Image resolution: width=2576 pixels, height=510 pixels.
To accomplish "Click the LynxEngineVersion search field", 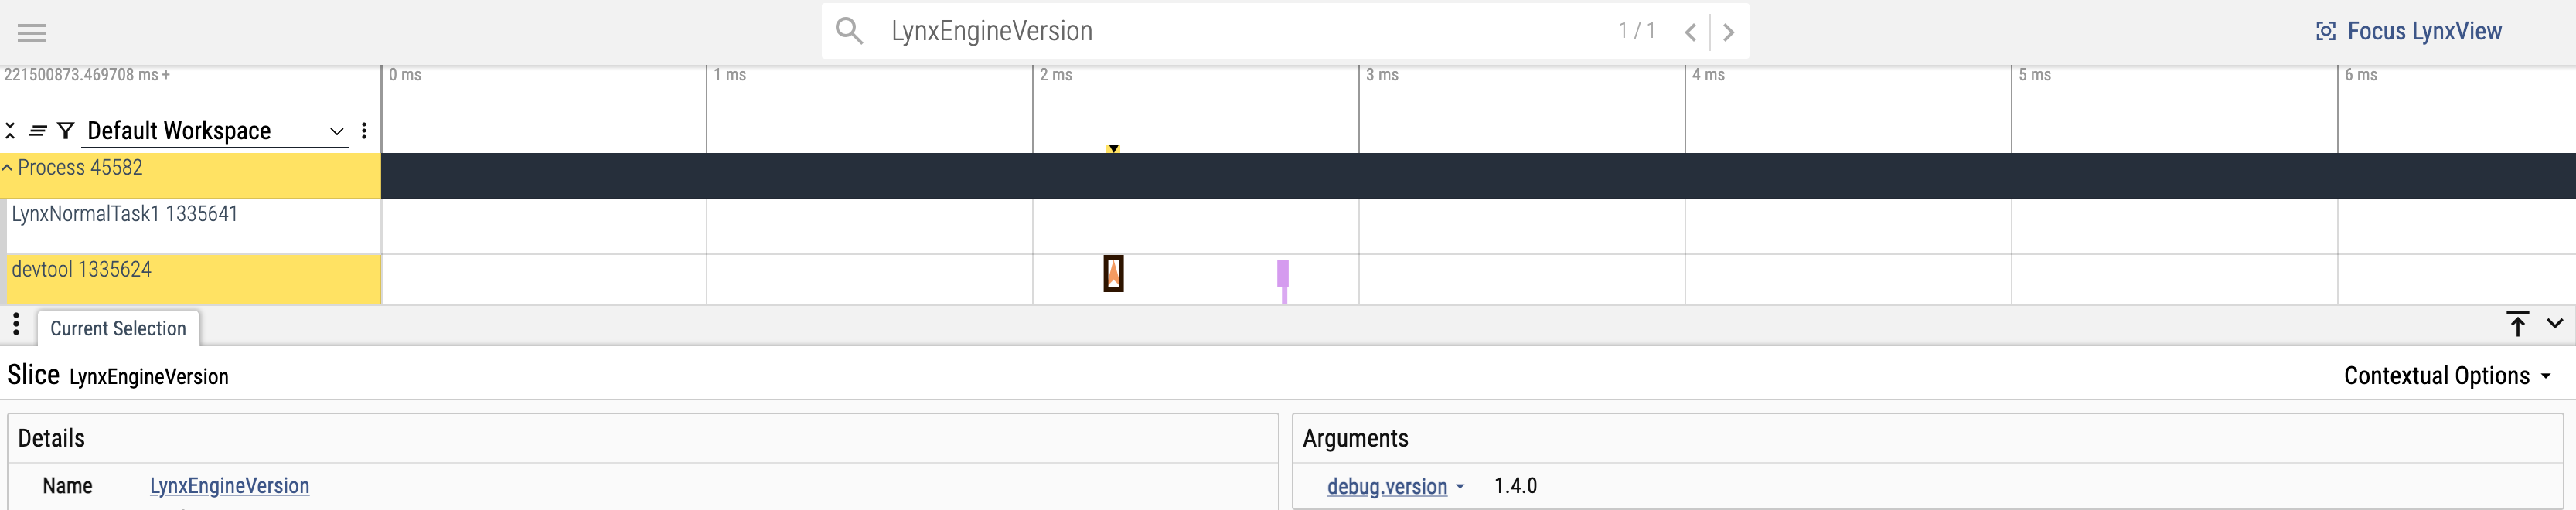I will click(x=1240, y=31).
